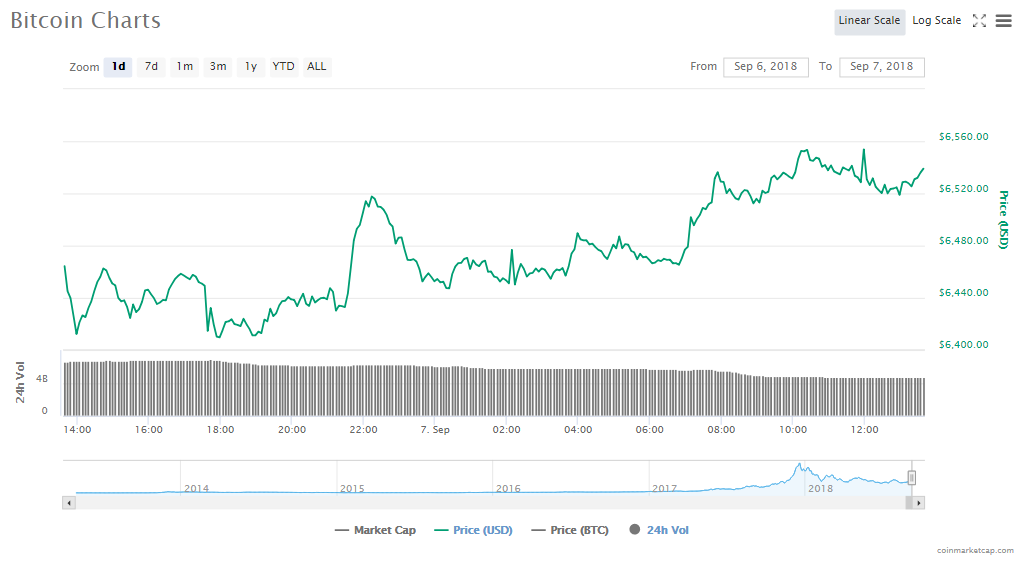
Task: Click the navigator range handle
Action: click(x=911, y=478)
